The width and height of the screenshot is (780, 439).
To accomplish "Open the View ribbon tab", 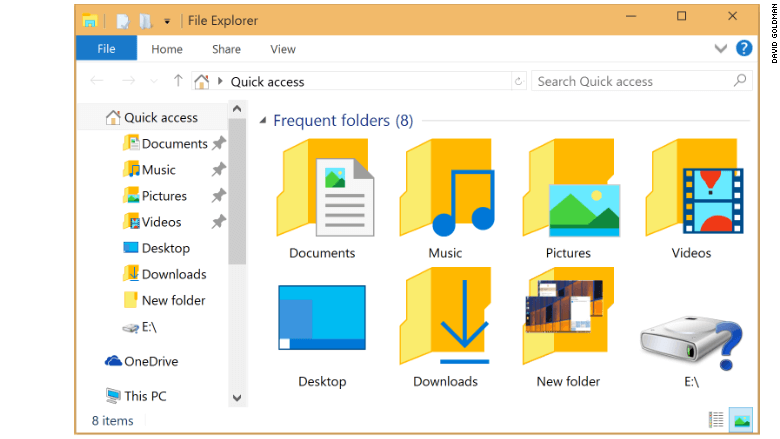I will [283, 49].
